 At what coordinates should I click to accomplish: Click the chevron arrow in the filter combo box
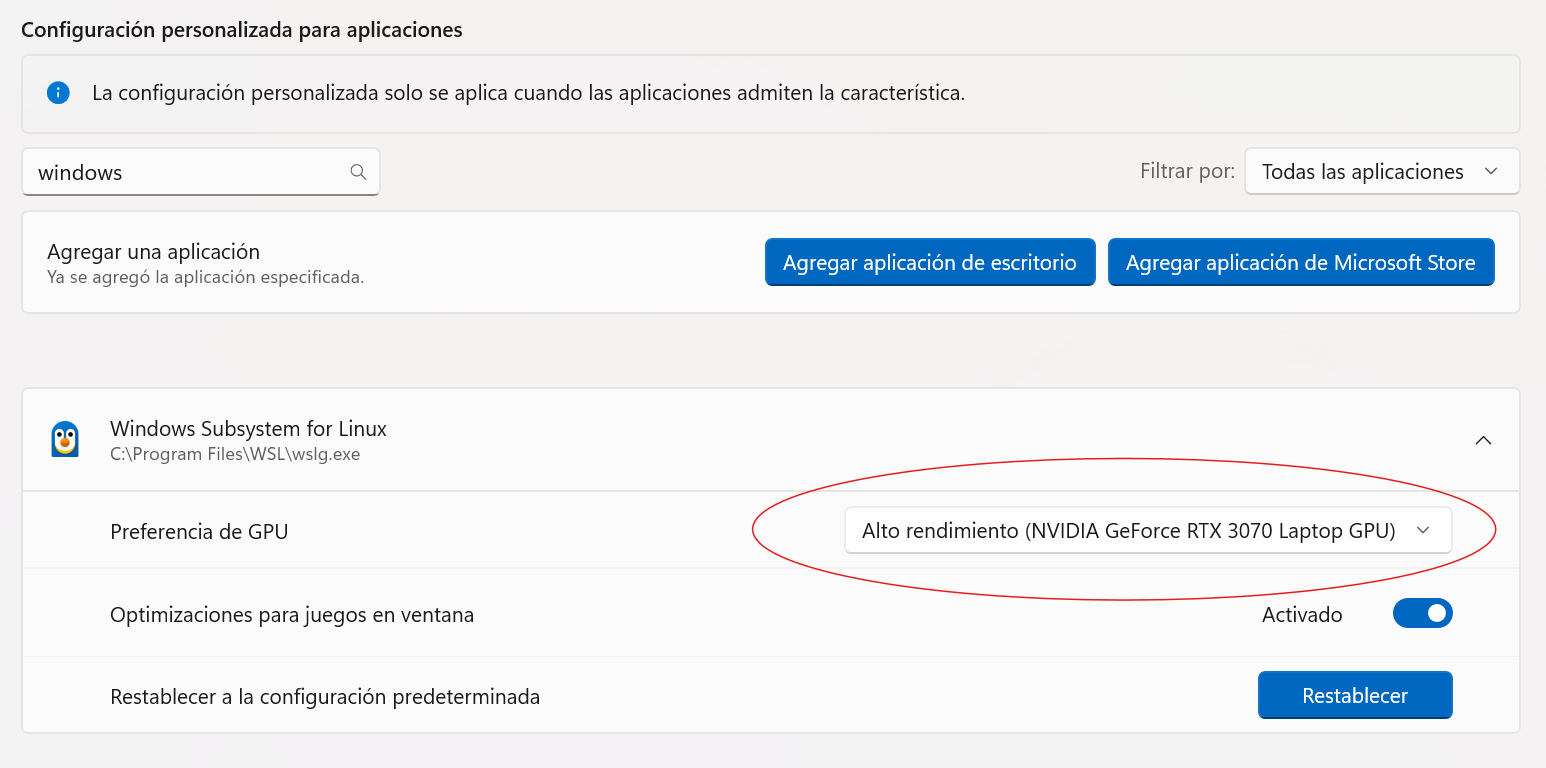[1491, 172]
